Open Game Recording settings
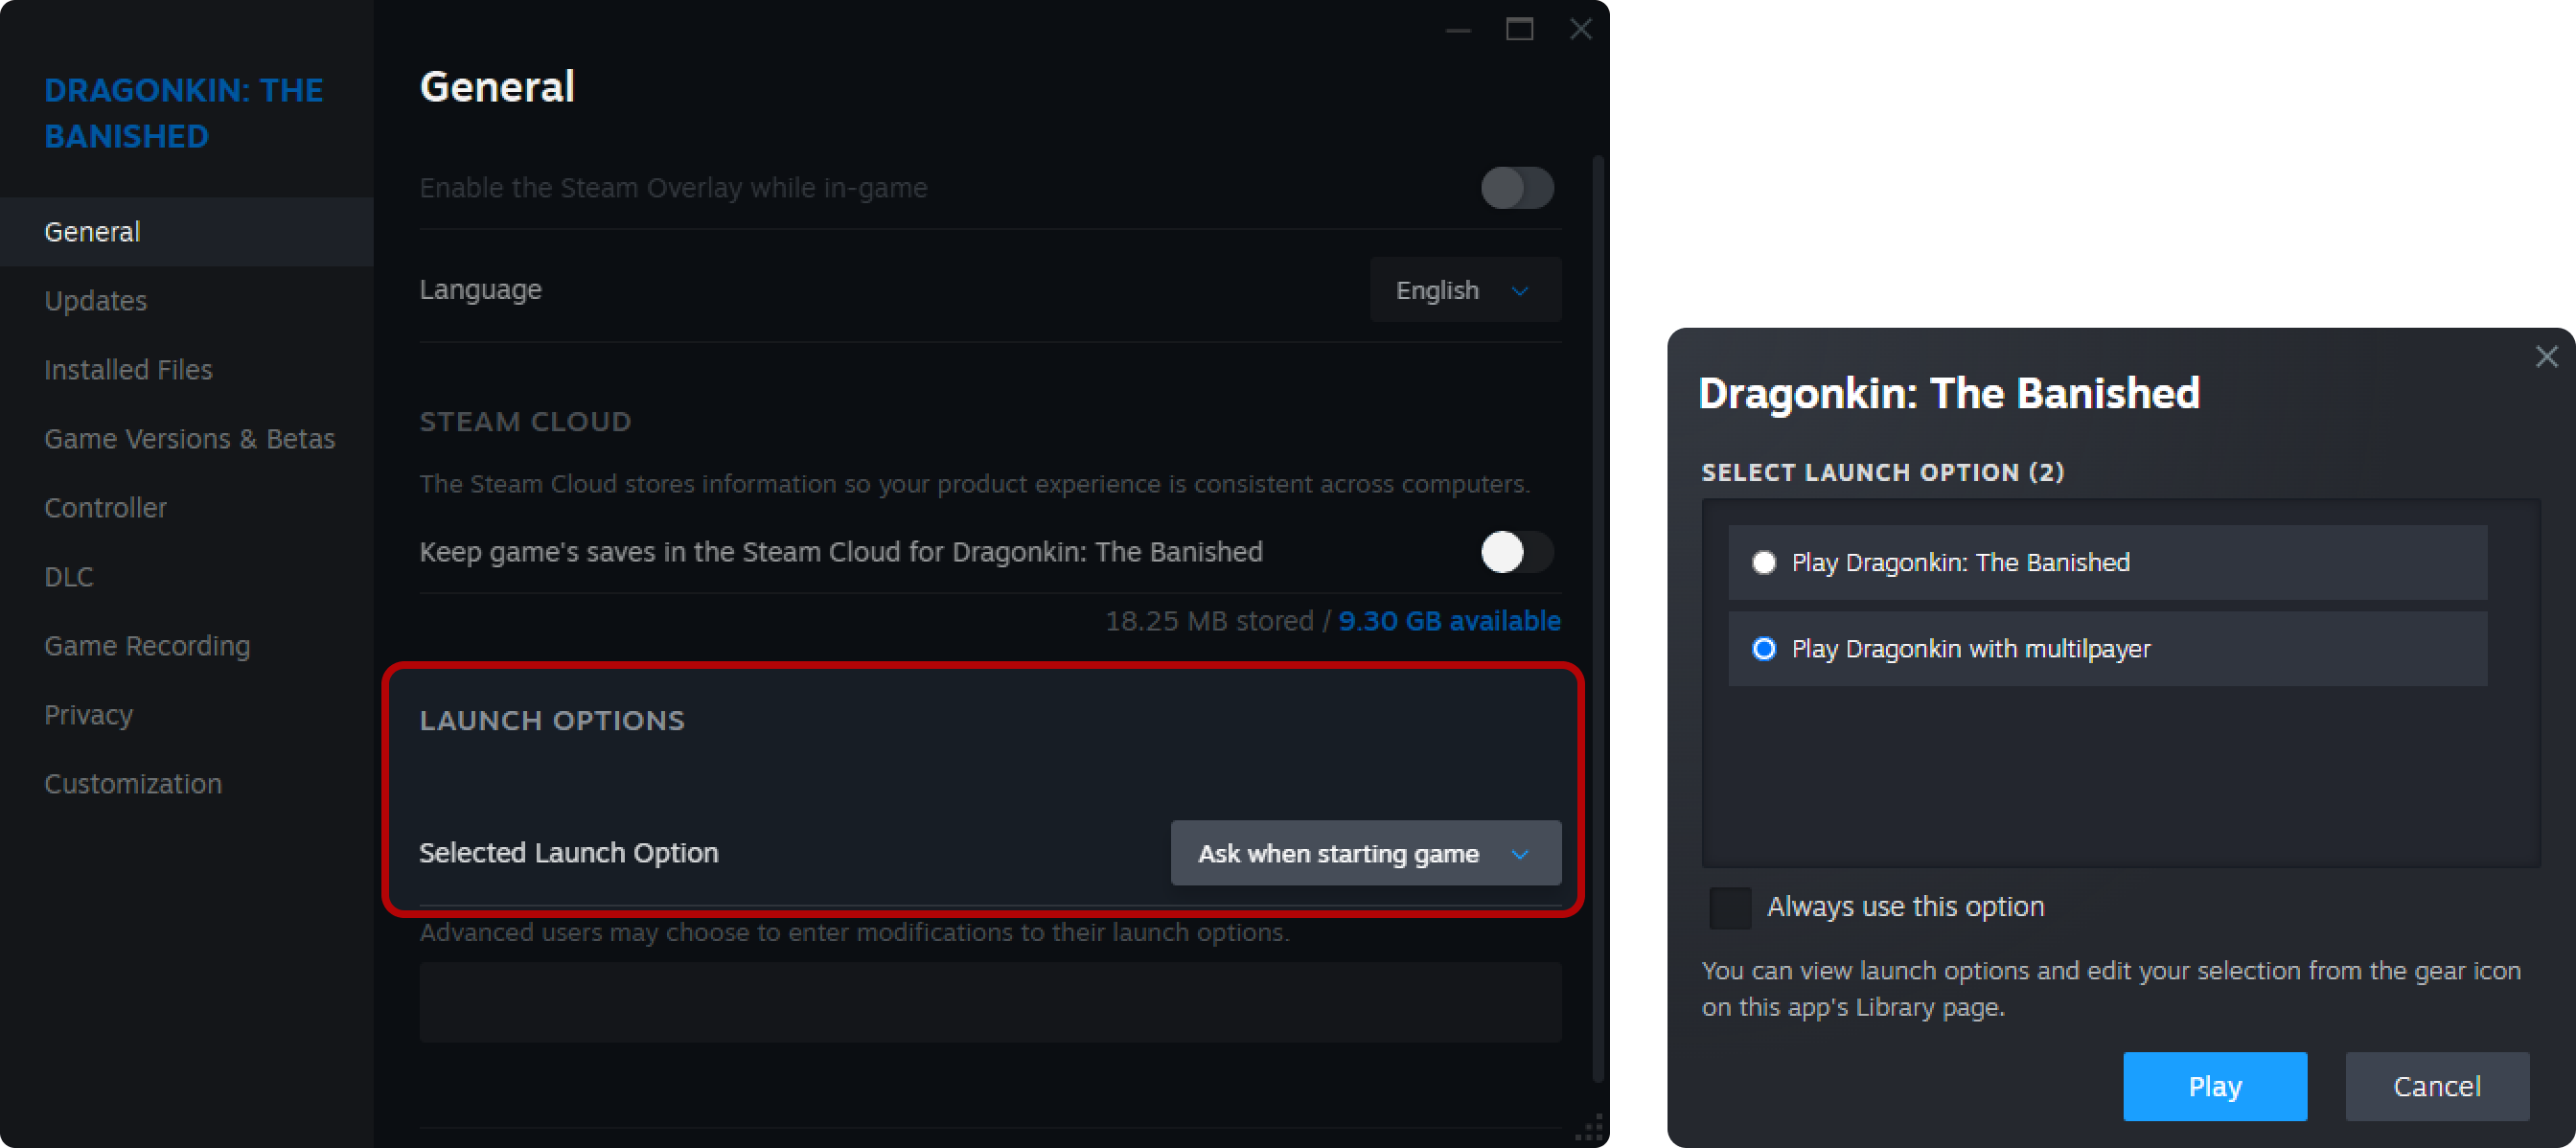 tap(147, 646)
